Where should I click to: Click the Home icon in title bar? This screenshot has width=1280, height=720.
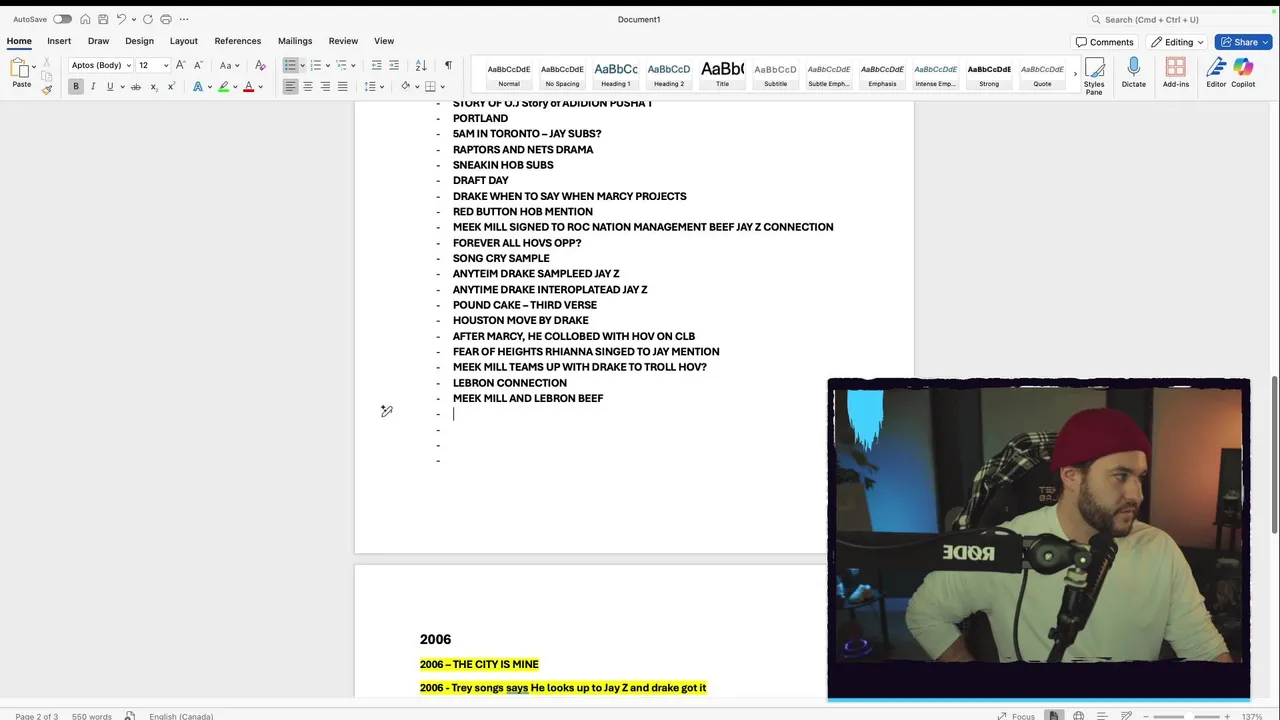85,19
